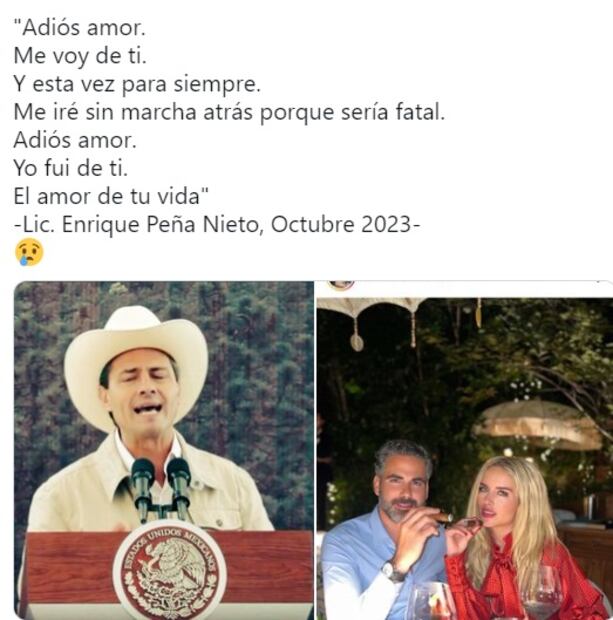Image resolution: width=613 pixels, height=620 pixels.
Task: Click the white cowboy hat
Action: click(x=136, y=366)
